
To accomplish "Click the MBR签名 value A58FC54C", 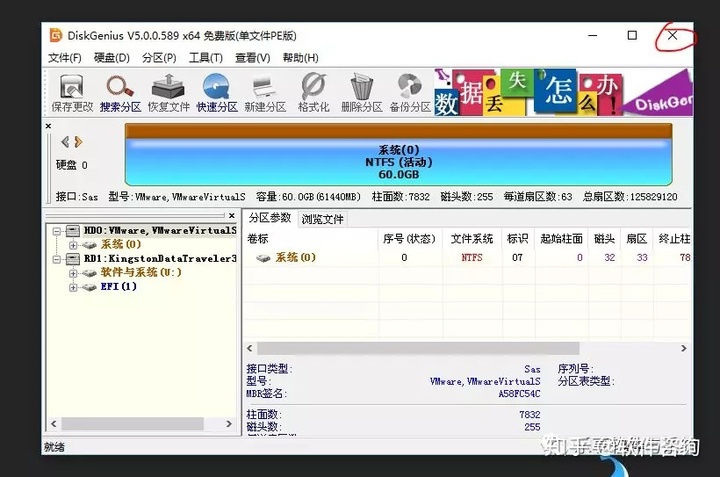I will pos(519,394).
